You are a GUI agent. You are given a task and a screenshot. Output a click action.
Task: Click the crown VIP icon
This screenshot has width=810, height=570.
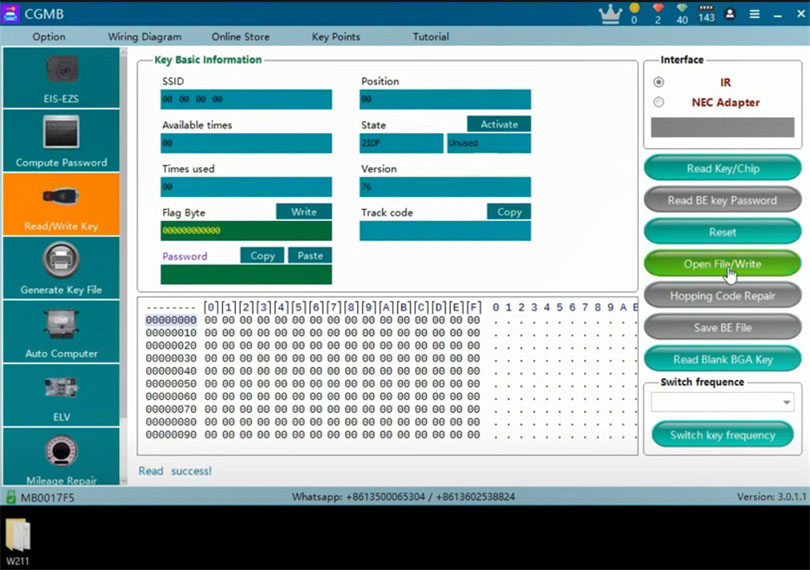click(x=610, y=14)
